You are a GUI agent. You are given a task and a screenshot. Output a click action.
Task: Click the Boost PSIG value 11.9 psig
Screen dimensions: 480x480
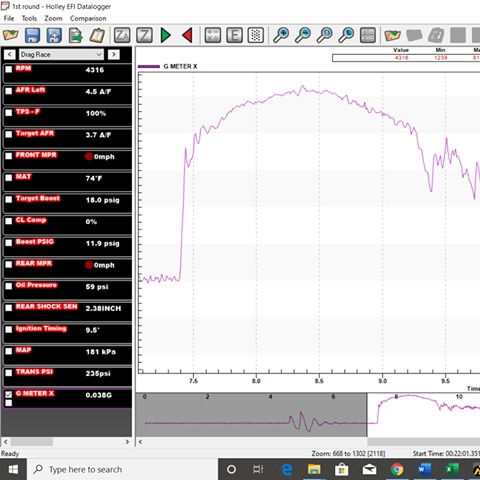coord(102,243)
